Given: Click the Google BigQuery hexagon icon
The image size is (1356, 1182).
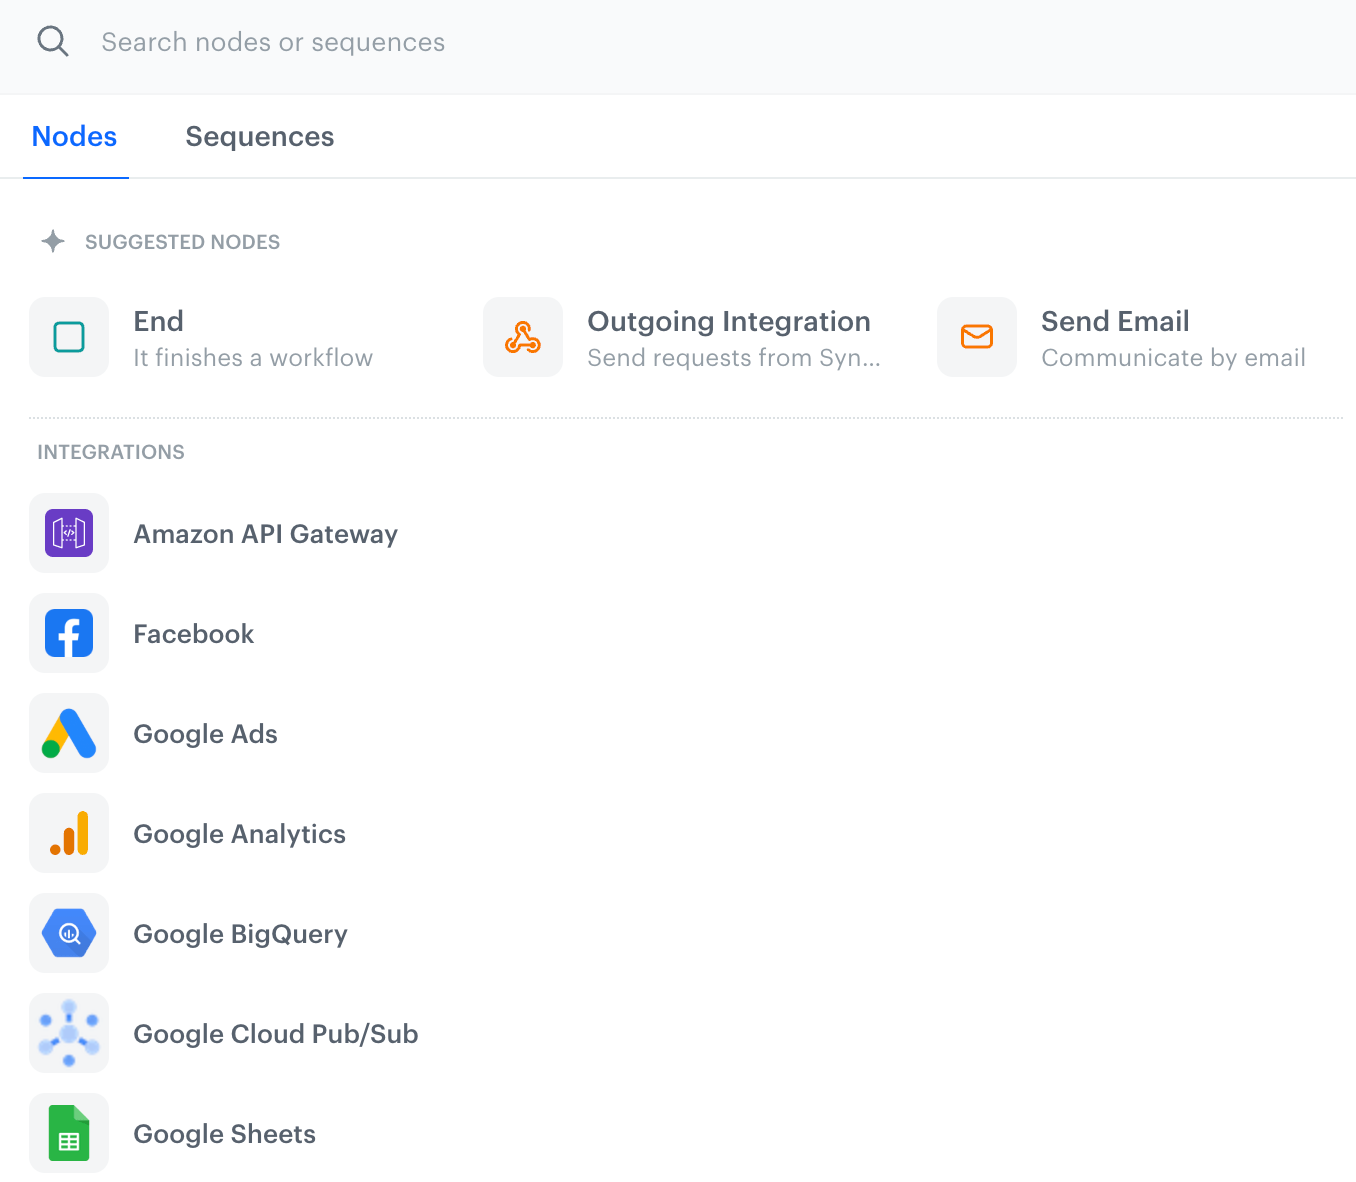Looking at the screenshot, I should click(69, 933).
